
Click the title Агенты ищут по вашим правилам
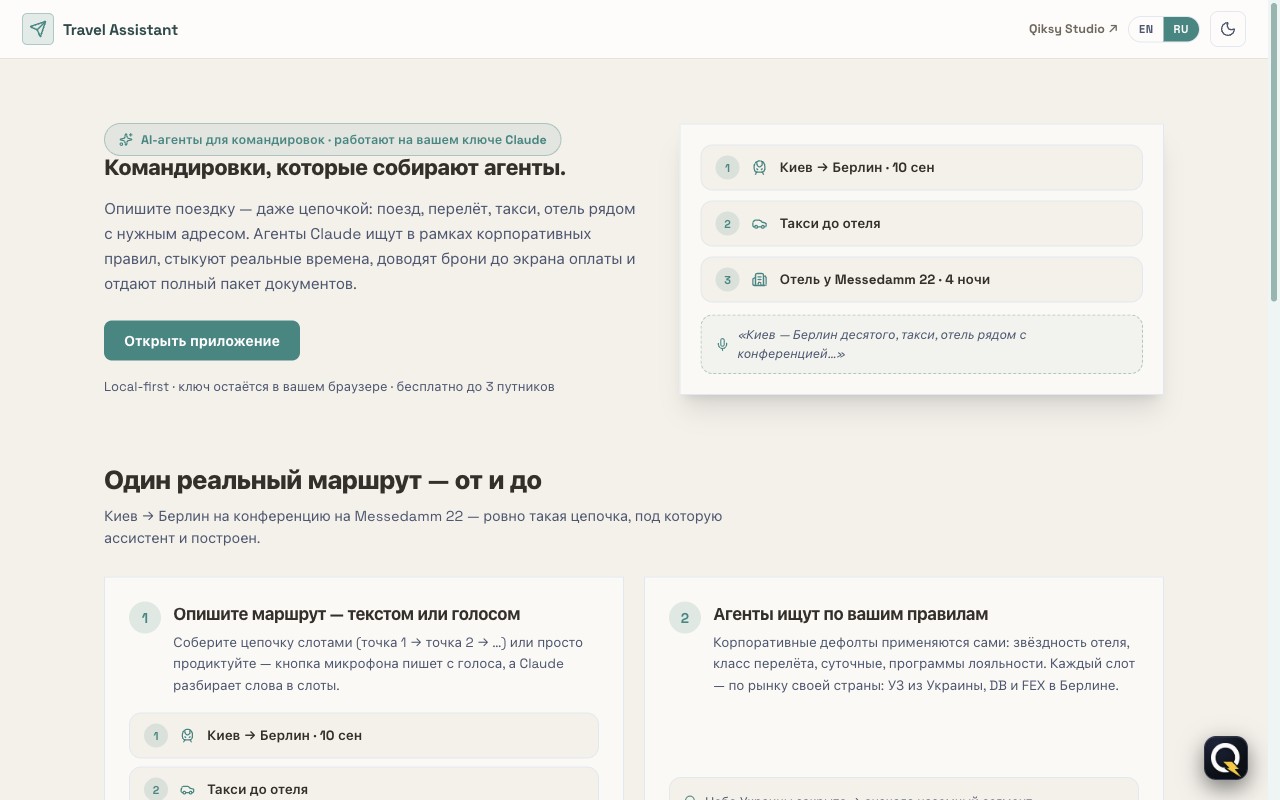[x=851, y=614]
